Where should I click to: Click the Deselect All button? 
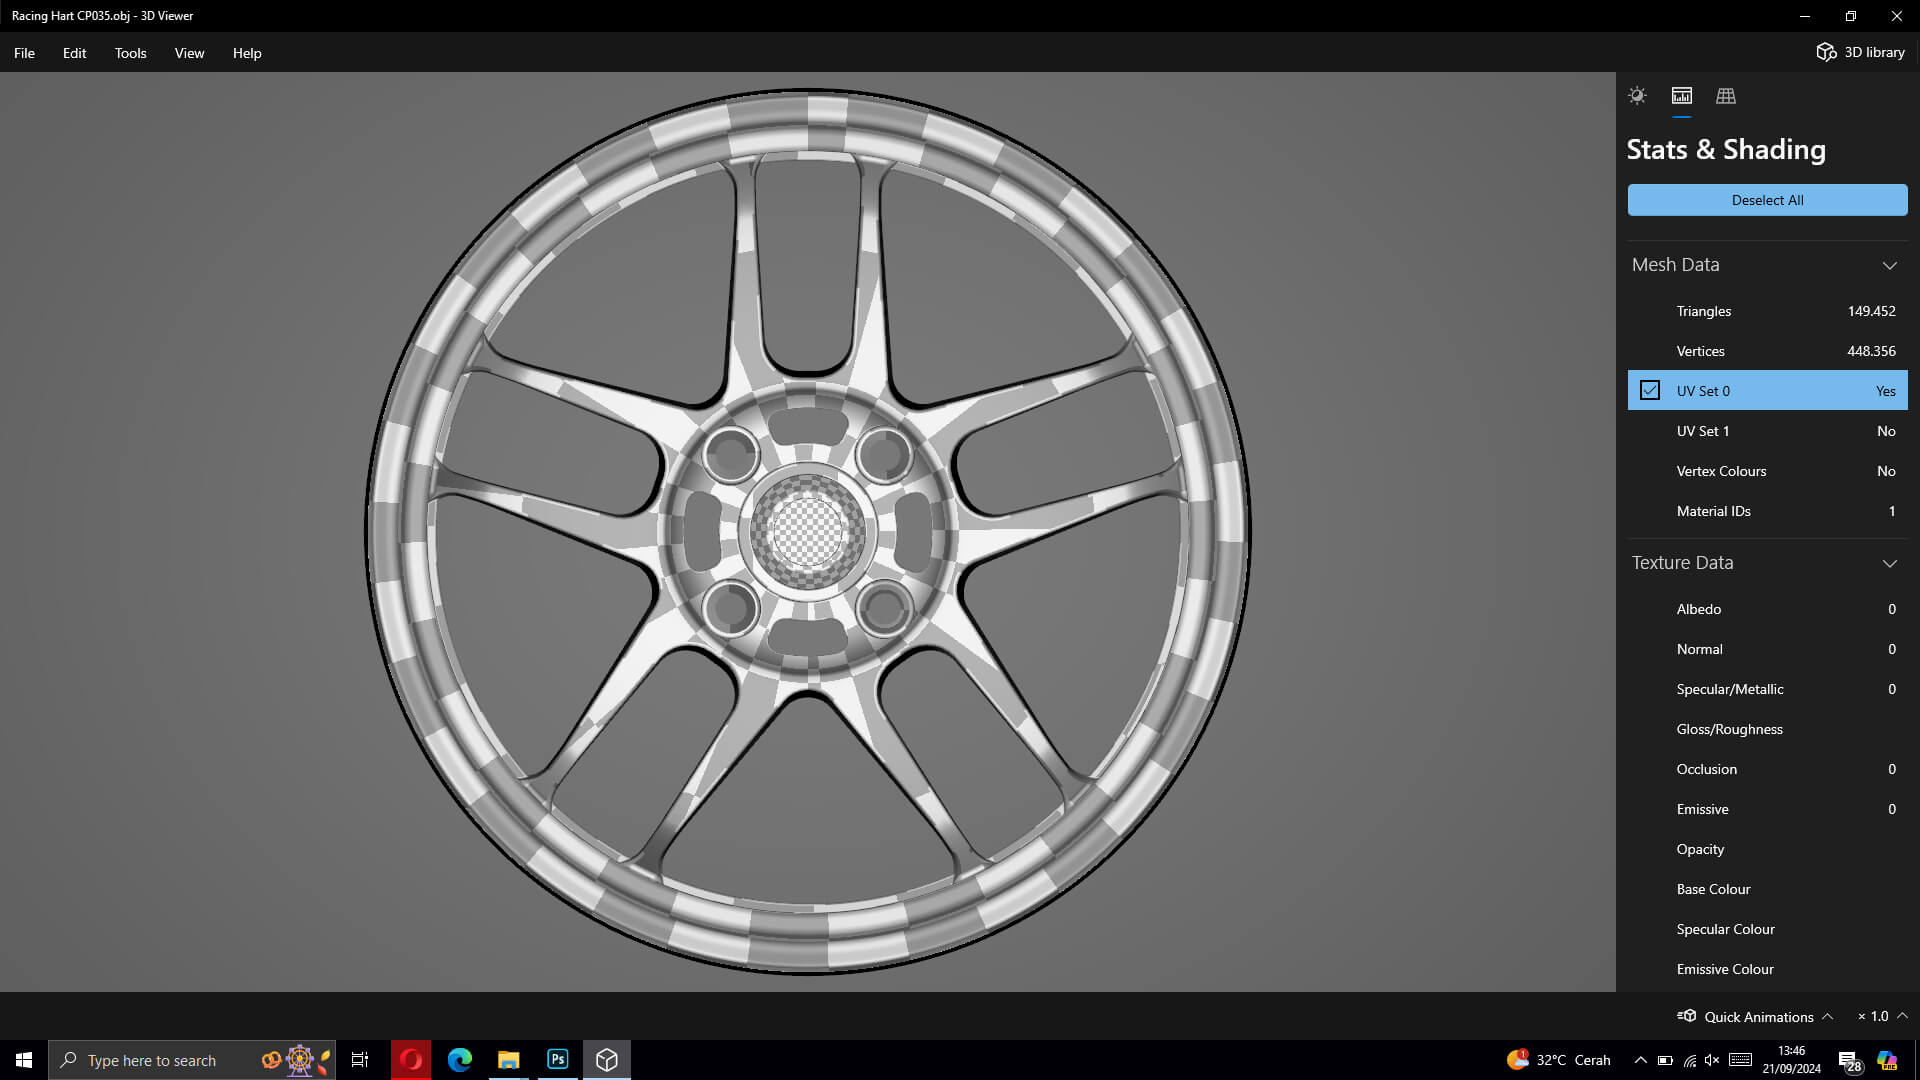pyautogui.click(x=1767, y=200)
